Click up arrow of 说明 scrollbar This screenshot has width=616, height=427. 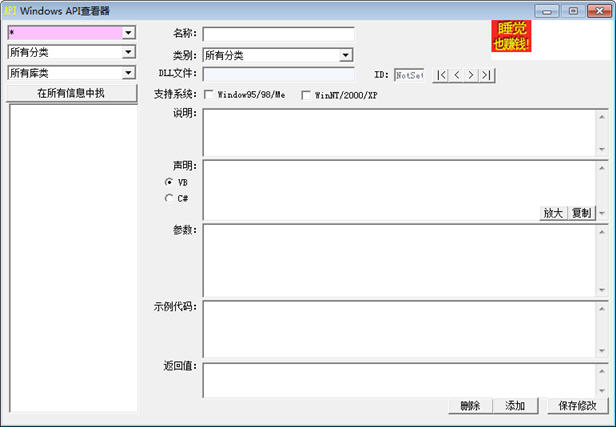click(x=602, y=117)
